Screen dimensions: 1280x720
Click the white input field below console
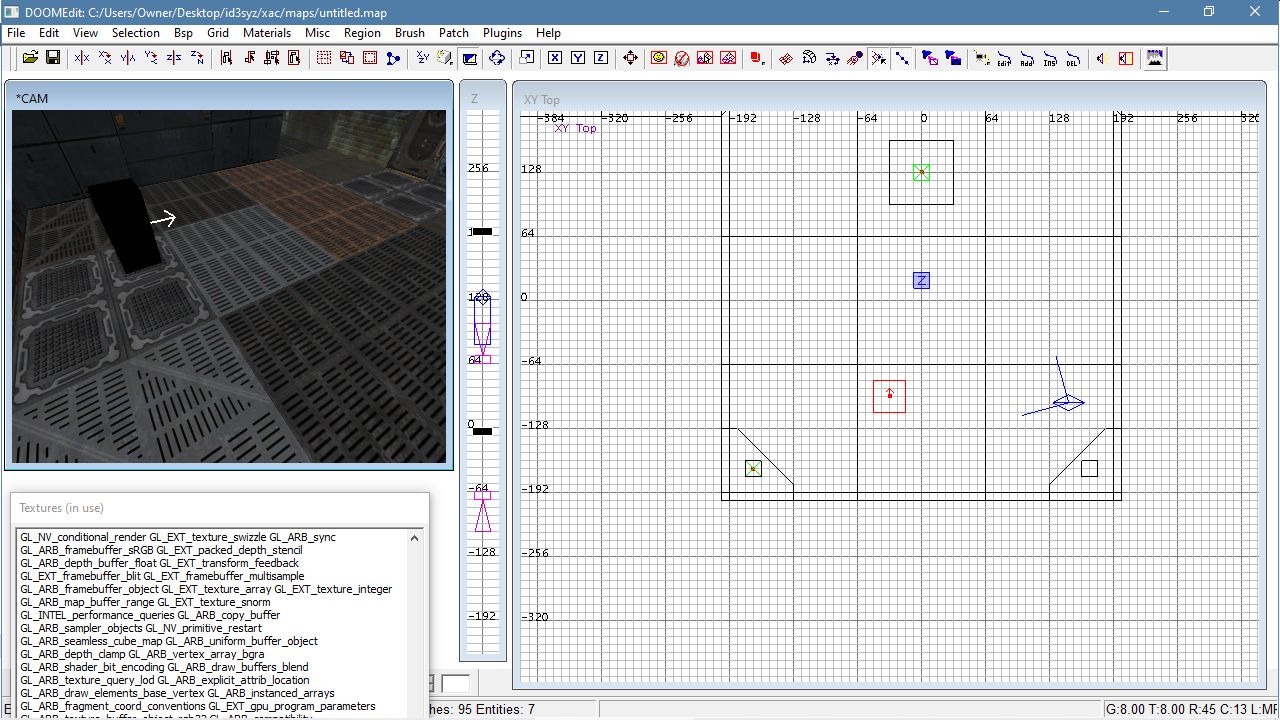coord(455,684)
